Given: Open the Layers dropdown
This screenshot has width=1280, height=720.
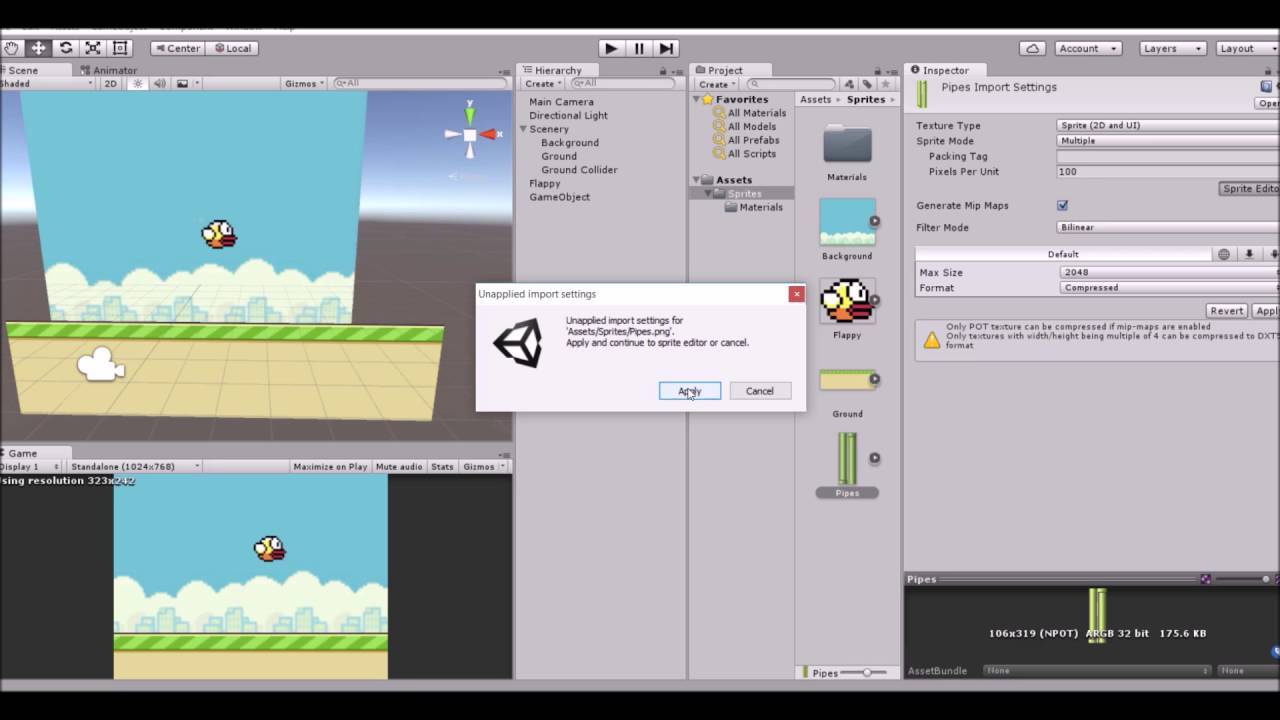Looking at the screenshot, I should (1172, 48).
